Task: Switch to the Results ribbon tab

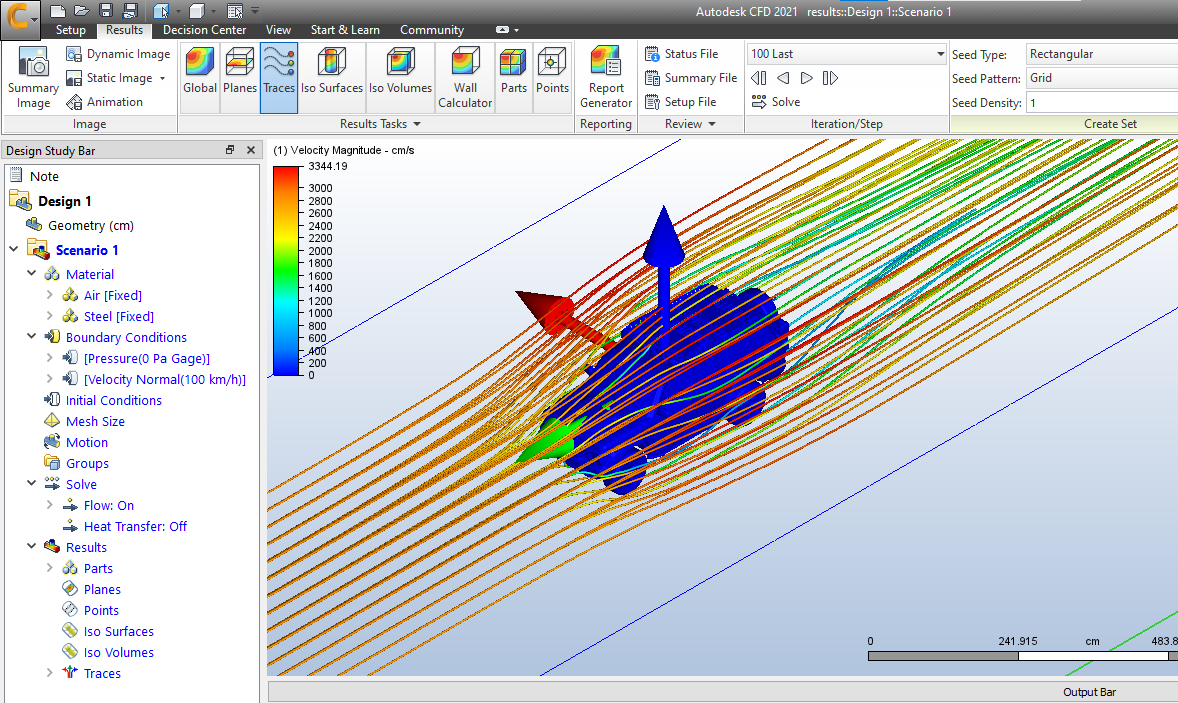Action: coord(124,30)
